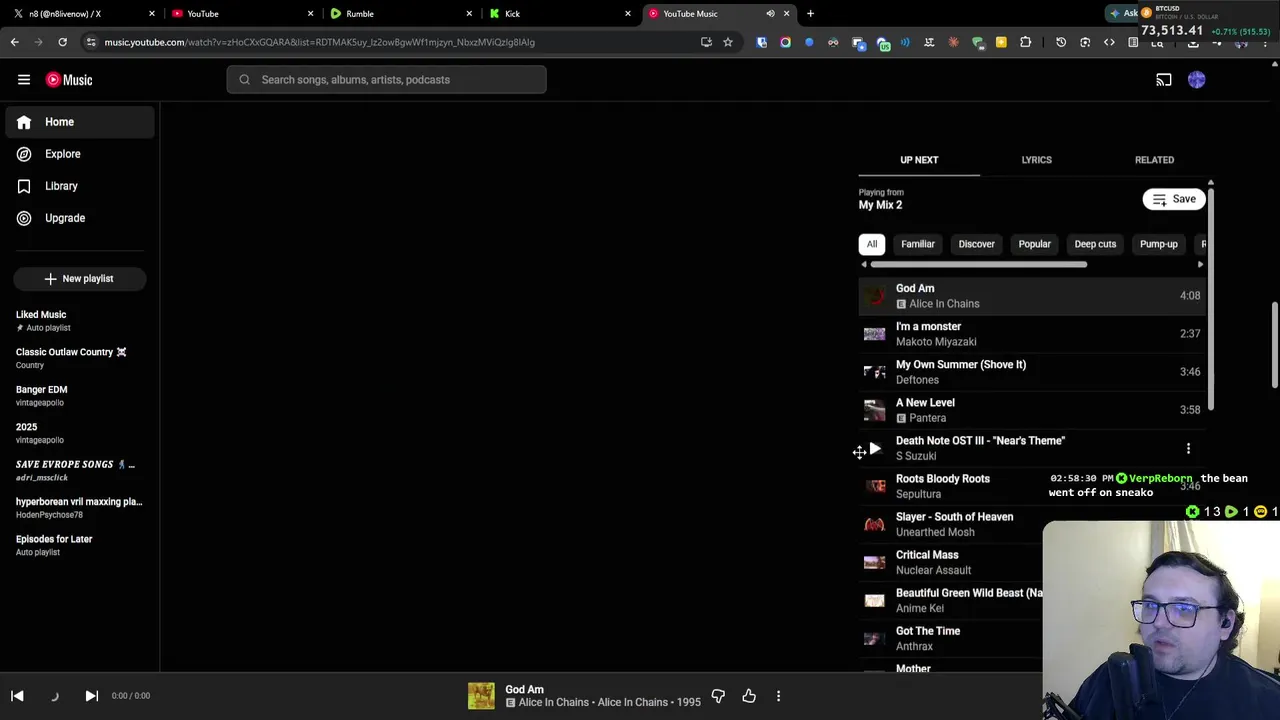This screenshot has width=1280, height=720.
Task: Click the YouTube Music logo
Action: [69, 80]
